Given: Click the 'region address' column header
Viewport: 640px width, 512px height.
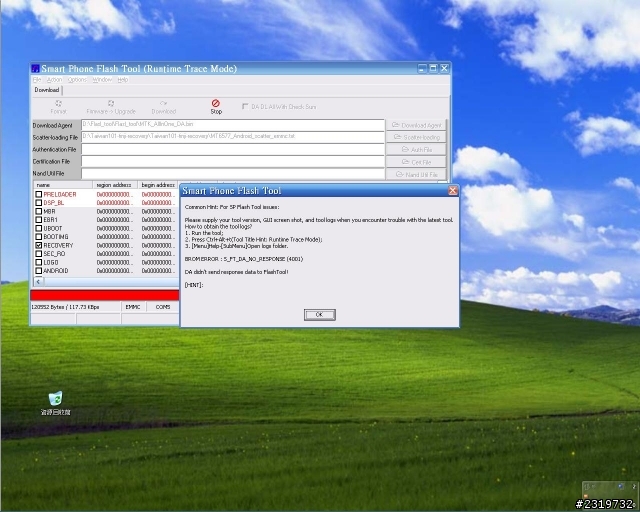Looking at the screenshot, I should [x=115, y=185].
